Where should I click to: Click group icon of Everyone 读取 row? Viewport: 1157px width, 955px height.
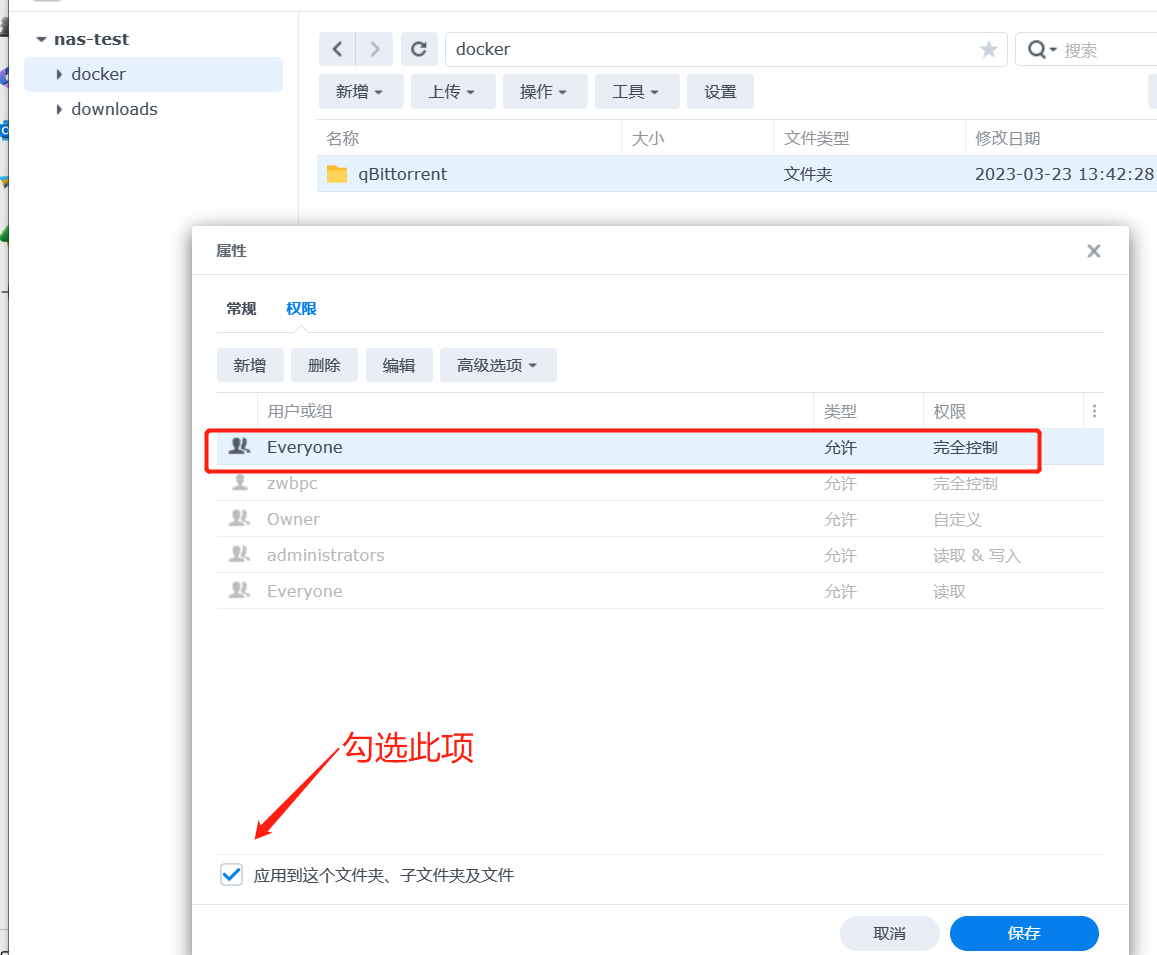coord(239,590)
